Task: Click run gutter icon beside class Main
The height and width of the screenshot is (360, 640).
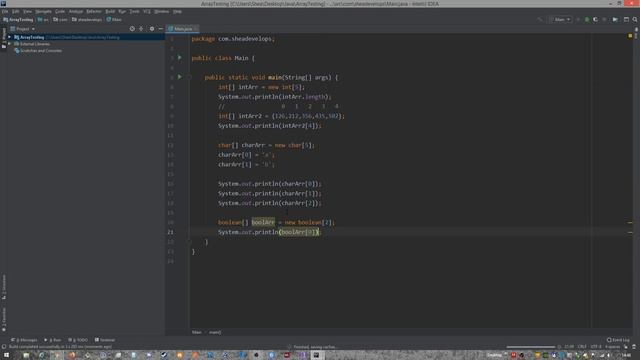Action: tap(180, 58)
